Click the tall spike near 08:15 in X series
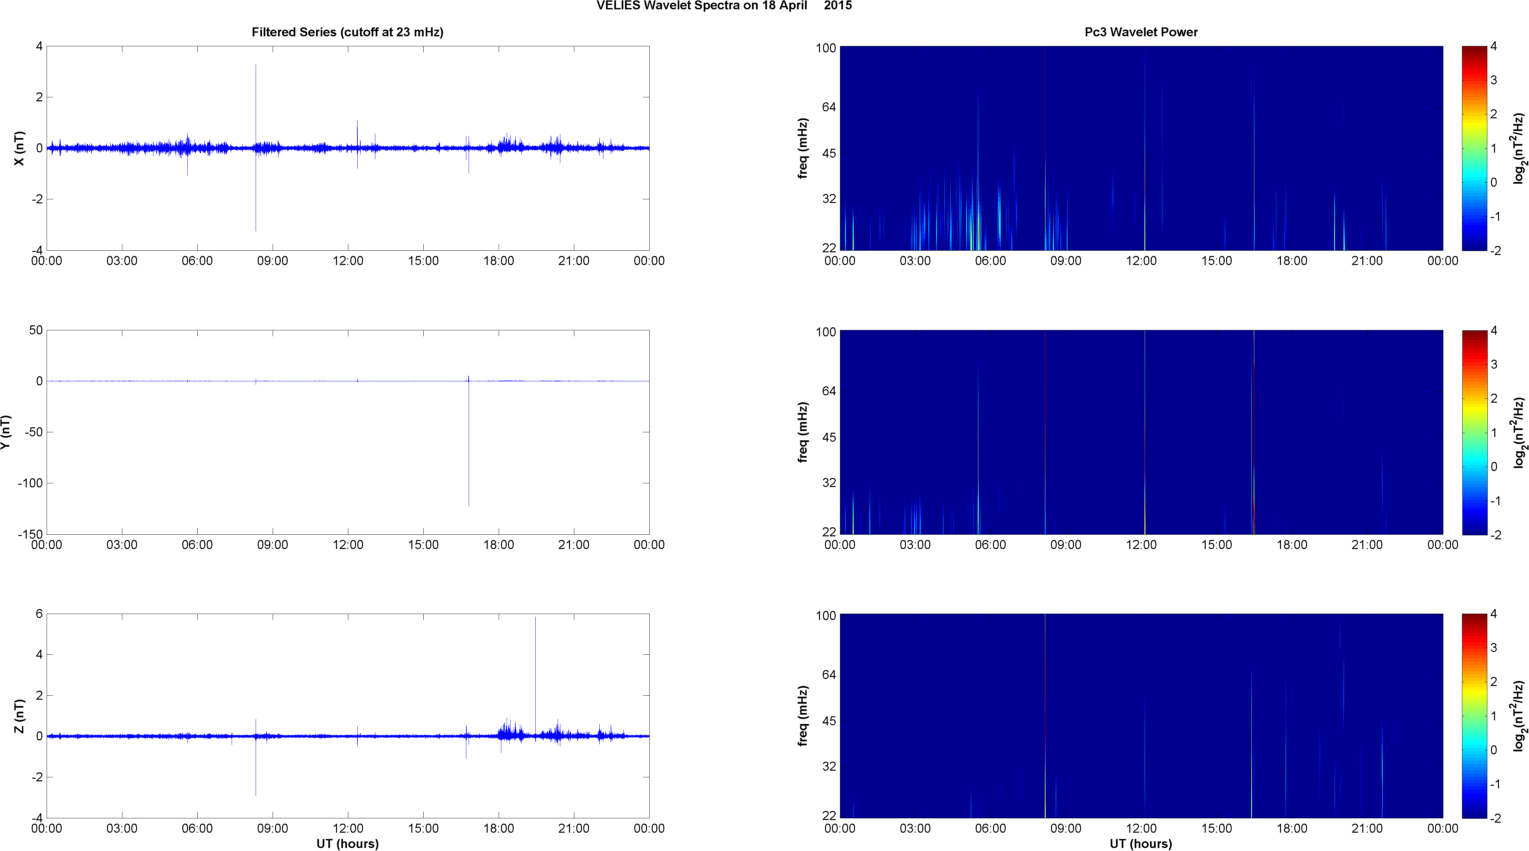The width and height of the screenshot is (1529, 851). point(255,148)
